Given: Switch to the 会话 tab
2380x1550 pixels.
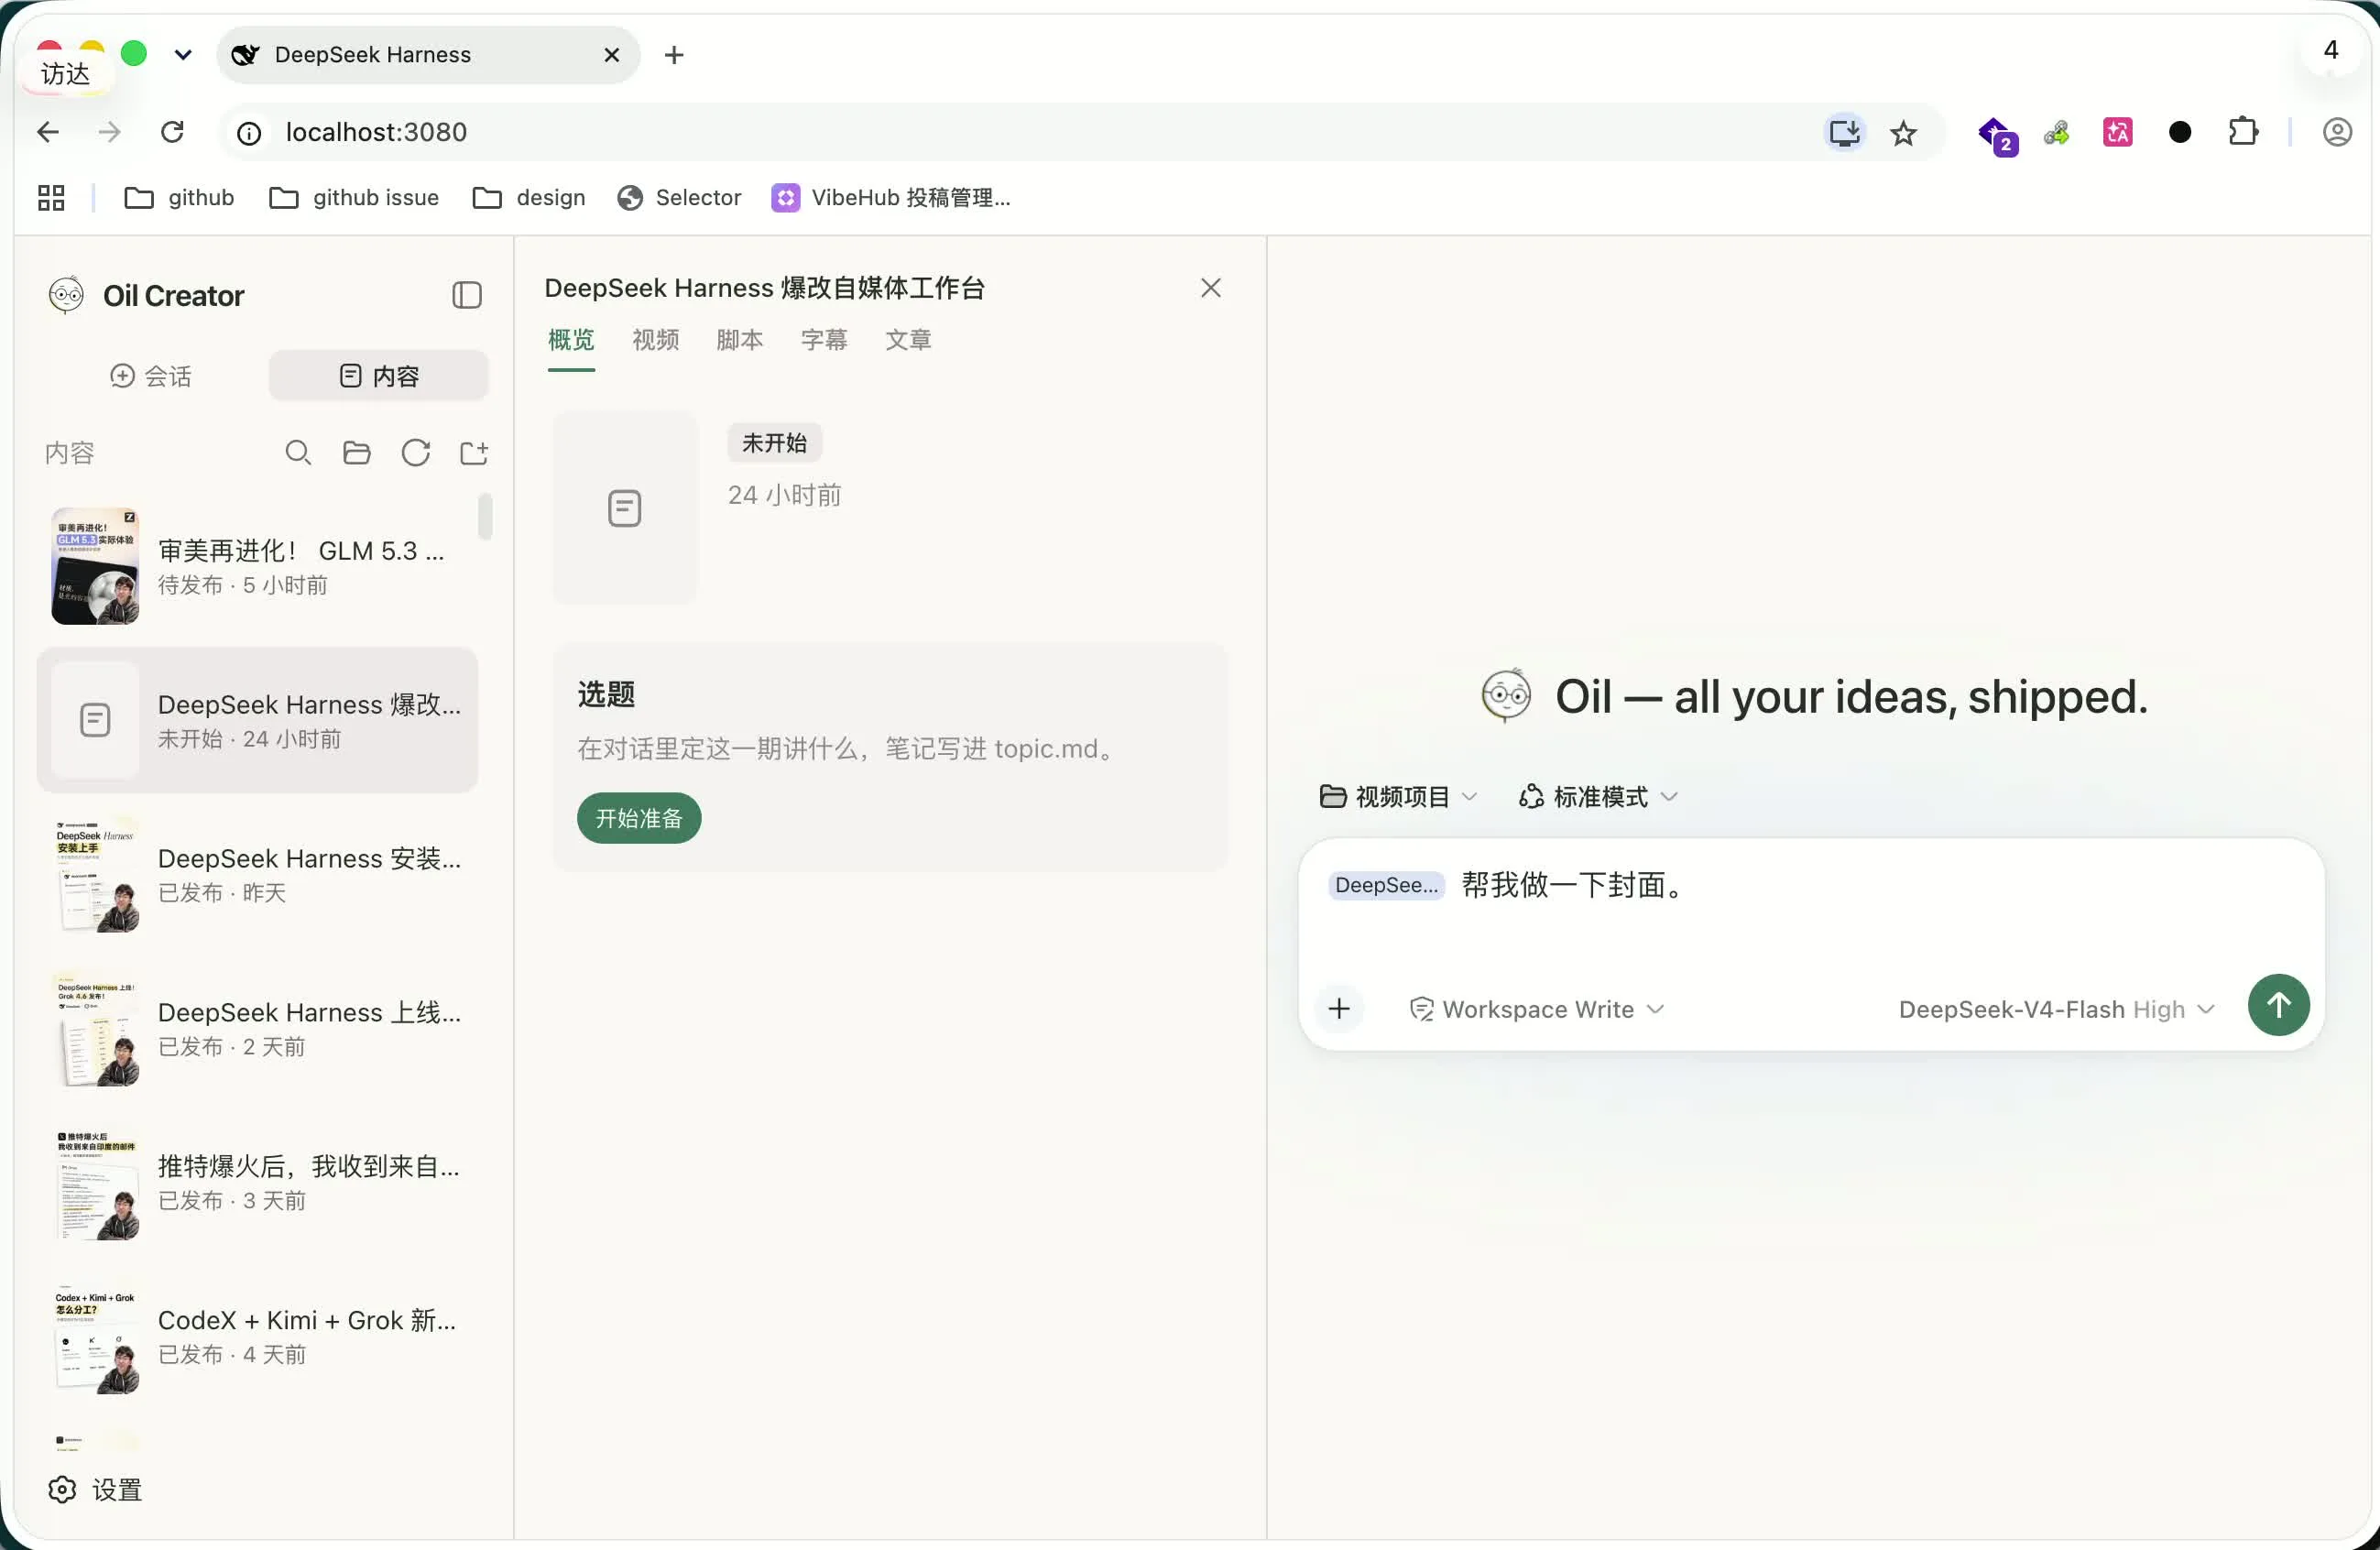Looking at the screenshot, I should pos(151,376).
